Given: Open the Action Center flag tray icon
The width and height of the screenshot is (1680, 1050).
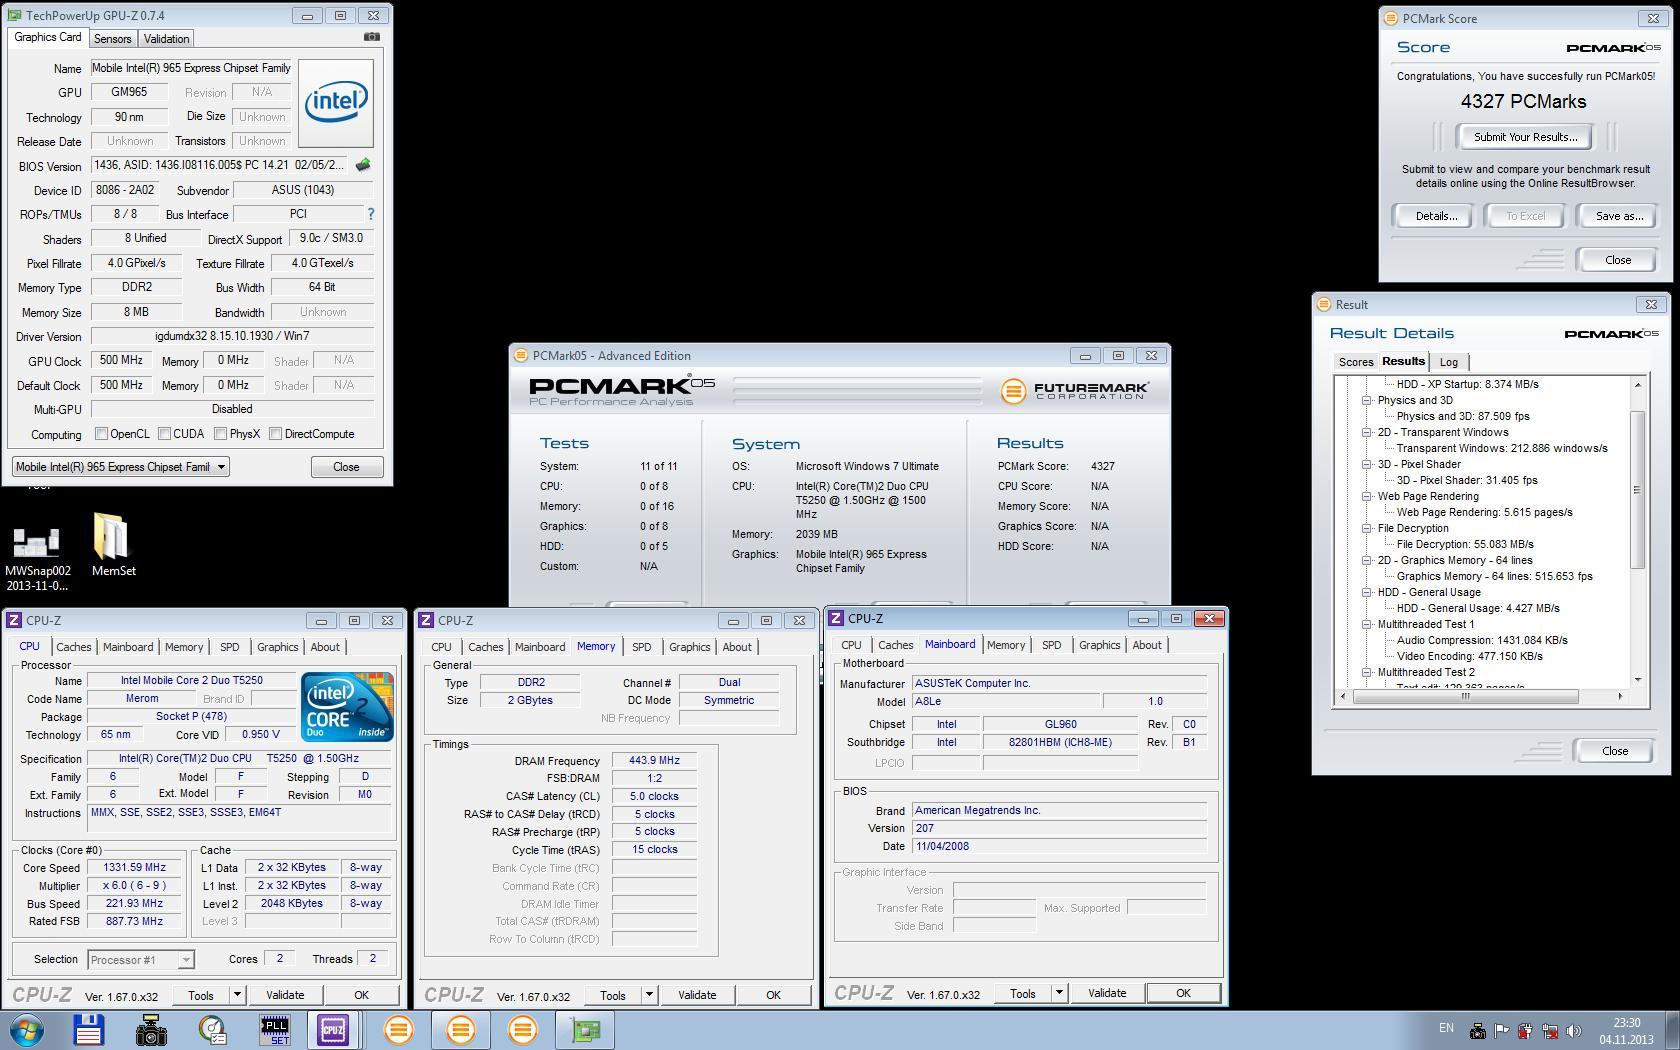Looking at the screenshot, I should pos(1502,1031).
